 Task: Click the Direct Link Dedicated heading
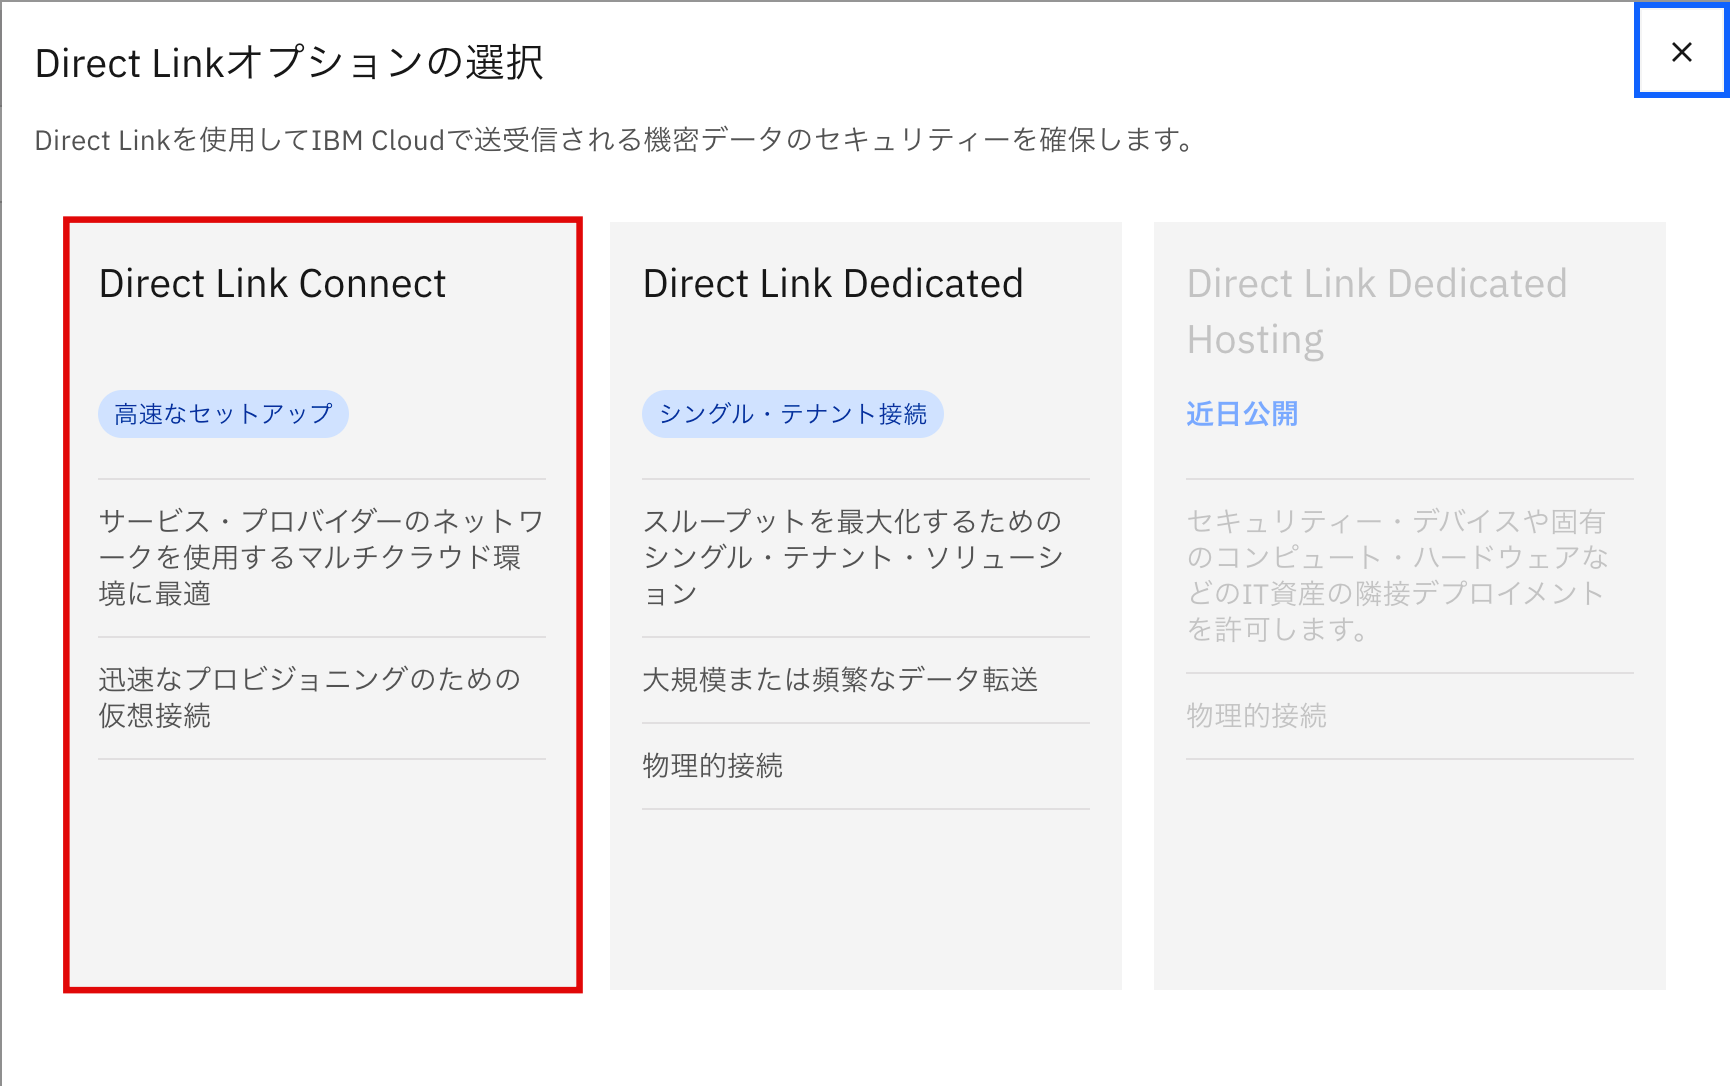(x=833, y=283)
